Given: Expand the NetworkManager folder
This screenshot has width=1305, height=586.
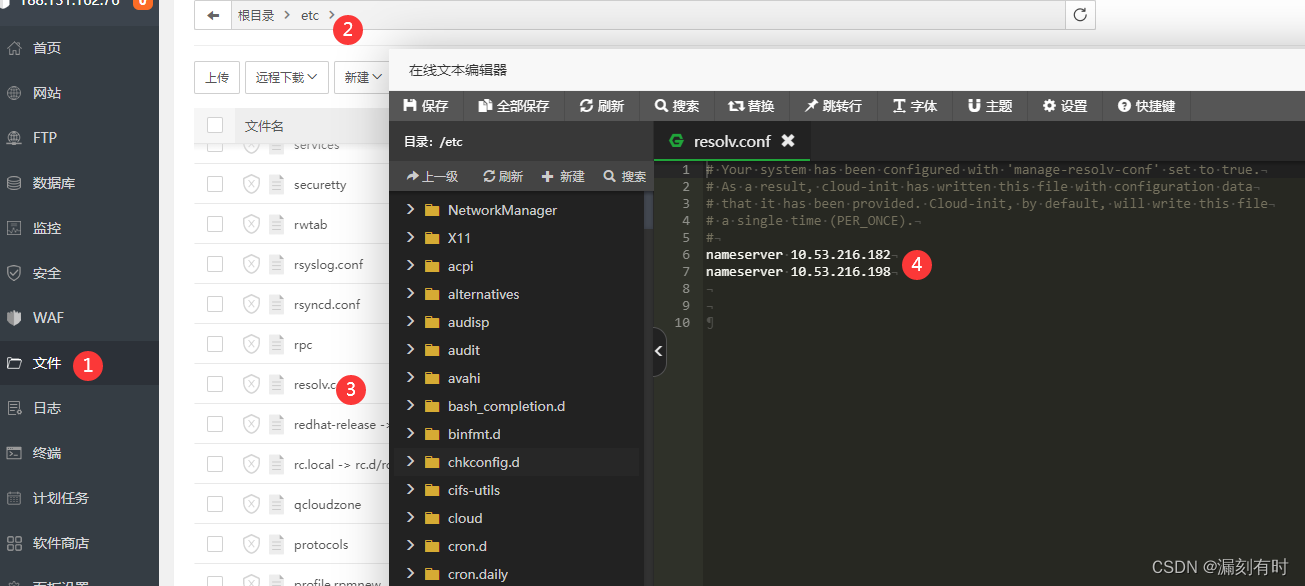Looking at the screenshot, I should 410,210.
